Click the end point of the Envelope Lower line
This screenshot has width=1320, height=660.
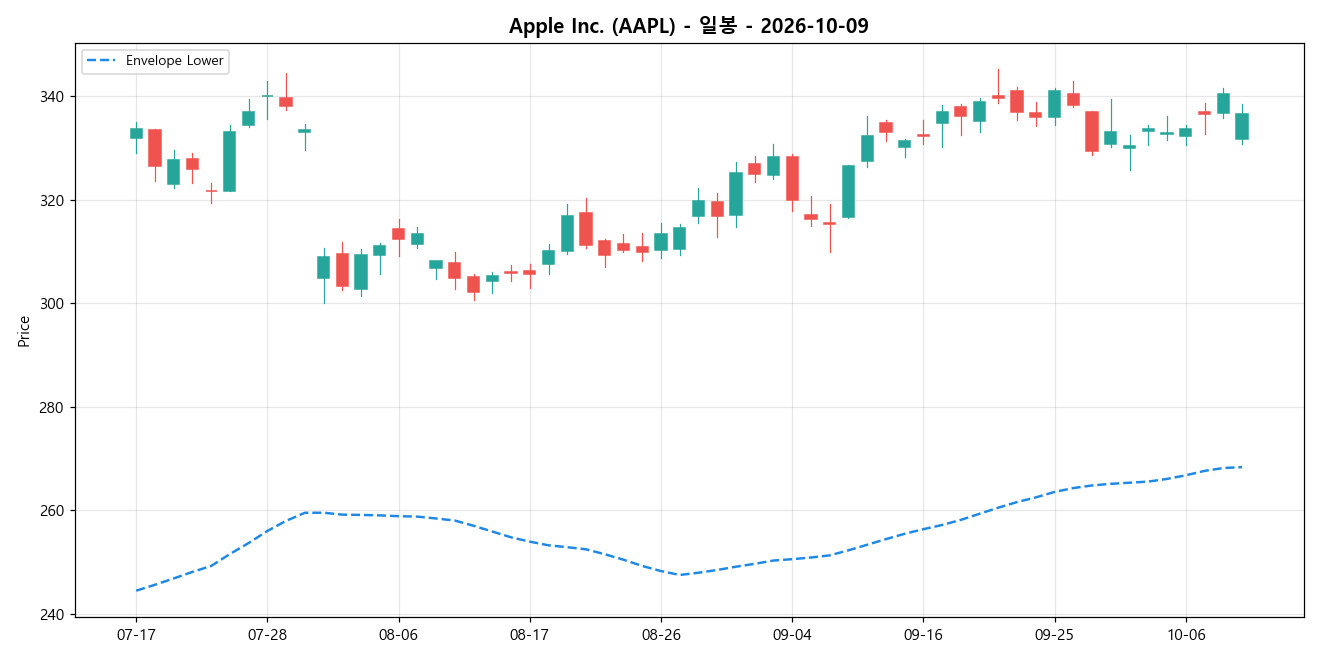click(x=1241, y=467)
